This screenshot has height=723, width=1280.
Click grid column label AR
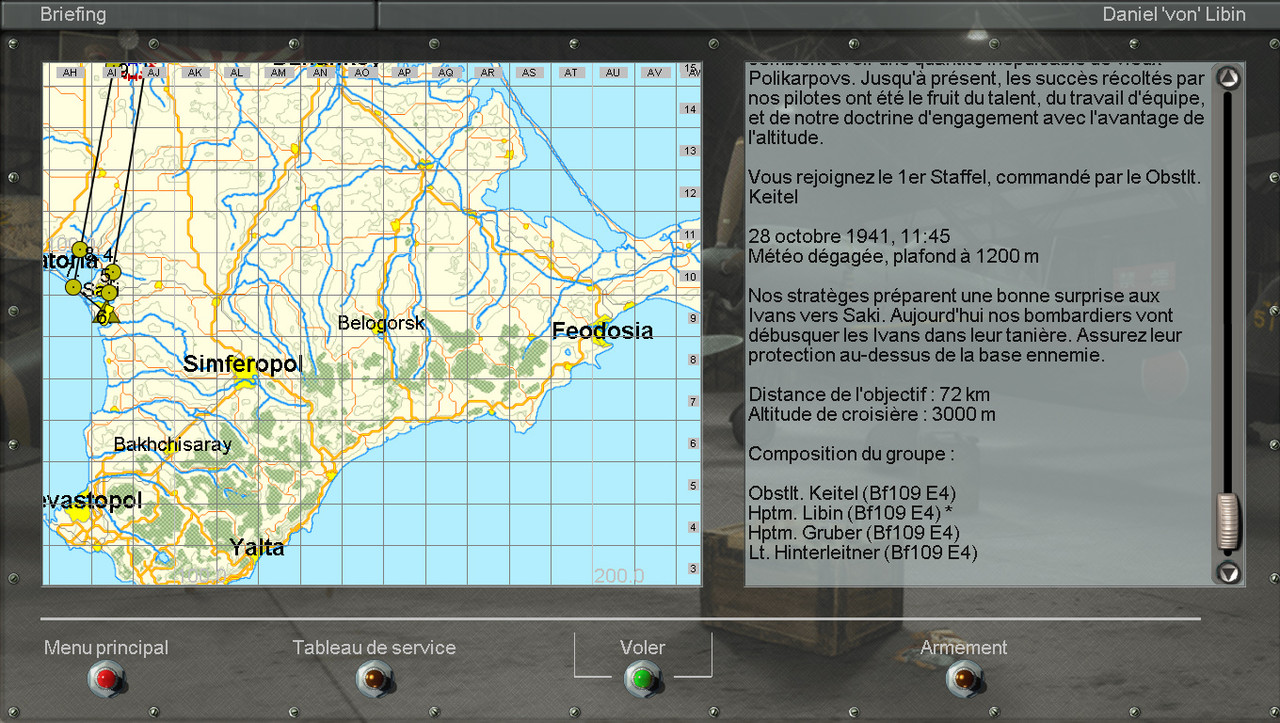pos(488,73)
